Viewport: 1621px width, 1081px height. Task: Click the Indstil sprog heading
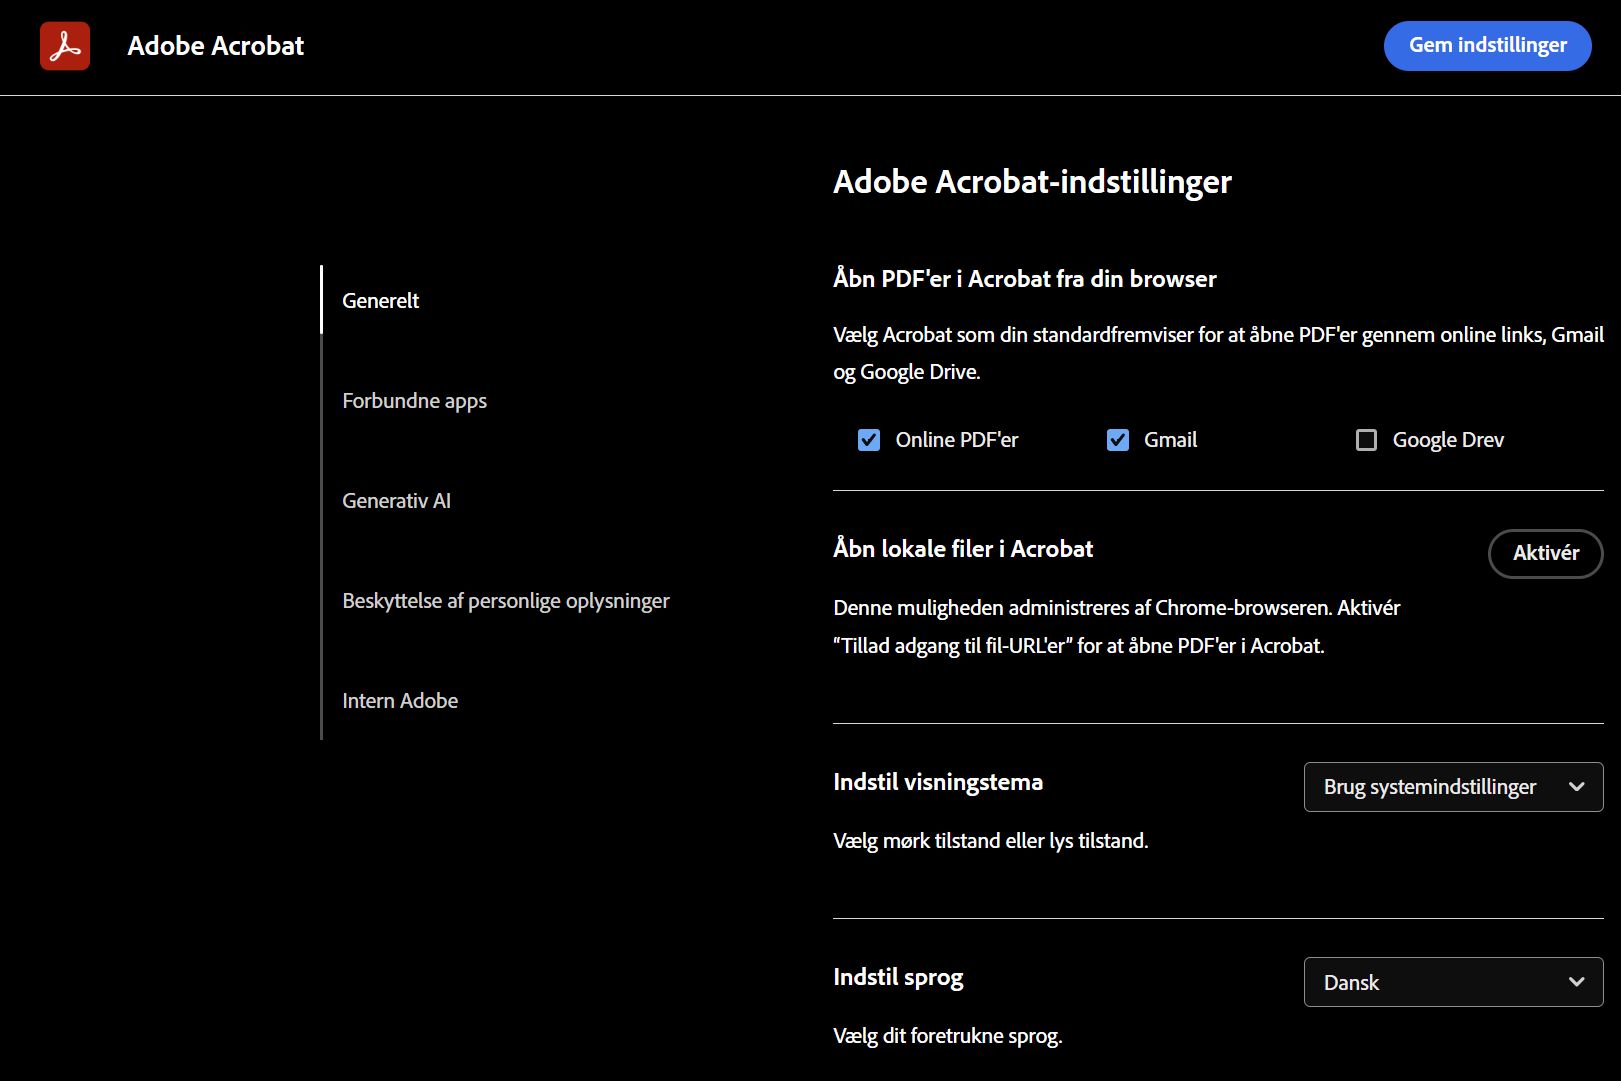point(898,977)
